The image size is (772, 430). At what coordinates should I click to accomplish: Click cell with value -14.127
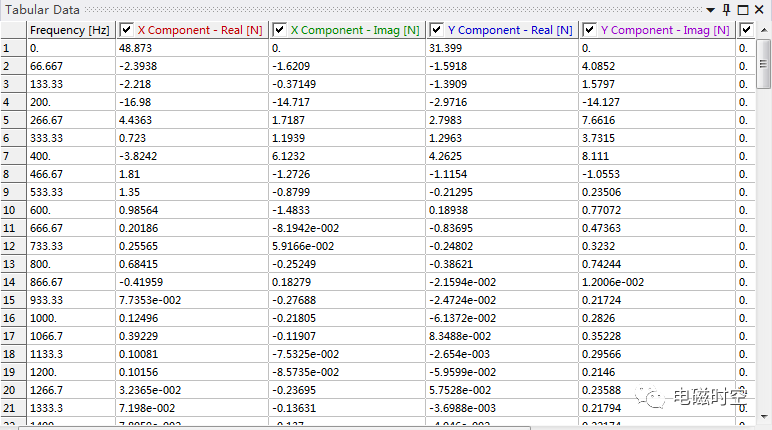(657, 102)
